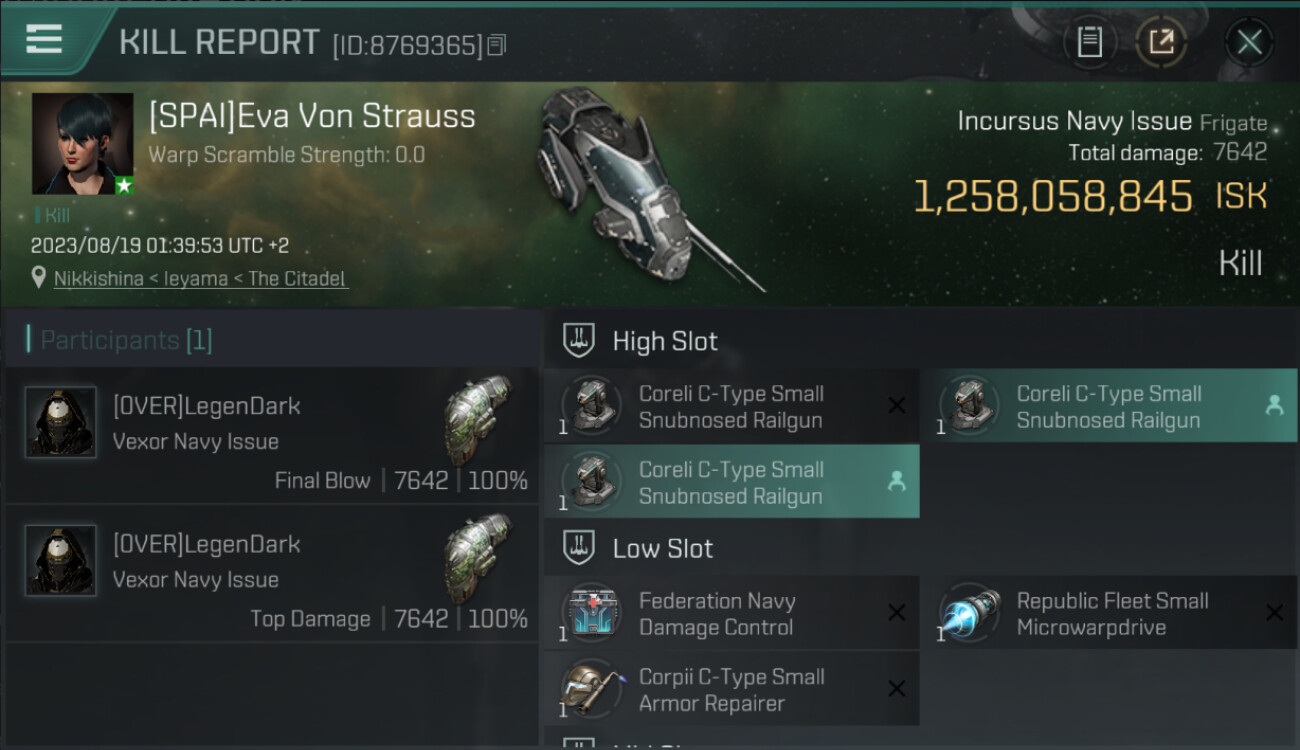Select the top-right highlighted Snubnosed Railgun item
The height and width of the screenshot is (750, 1300).
pyautogui.click(x=1109, y=406)
